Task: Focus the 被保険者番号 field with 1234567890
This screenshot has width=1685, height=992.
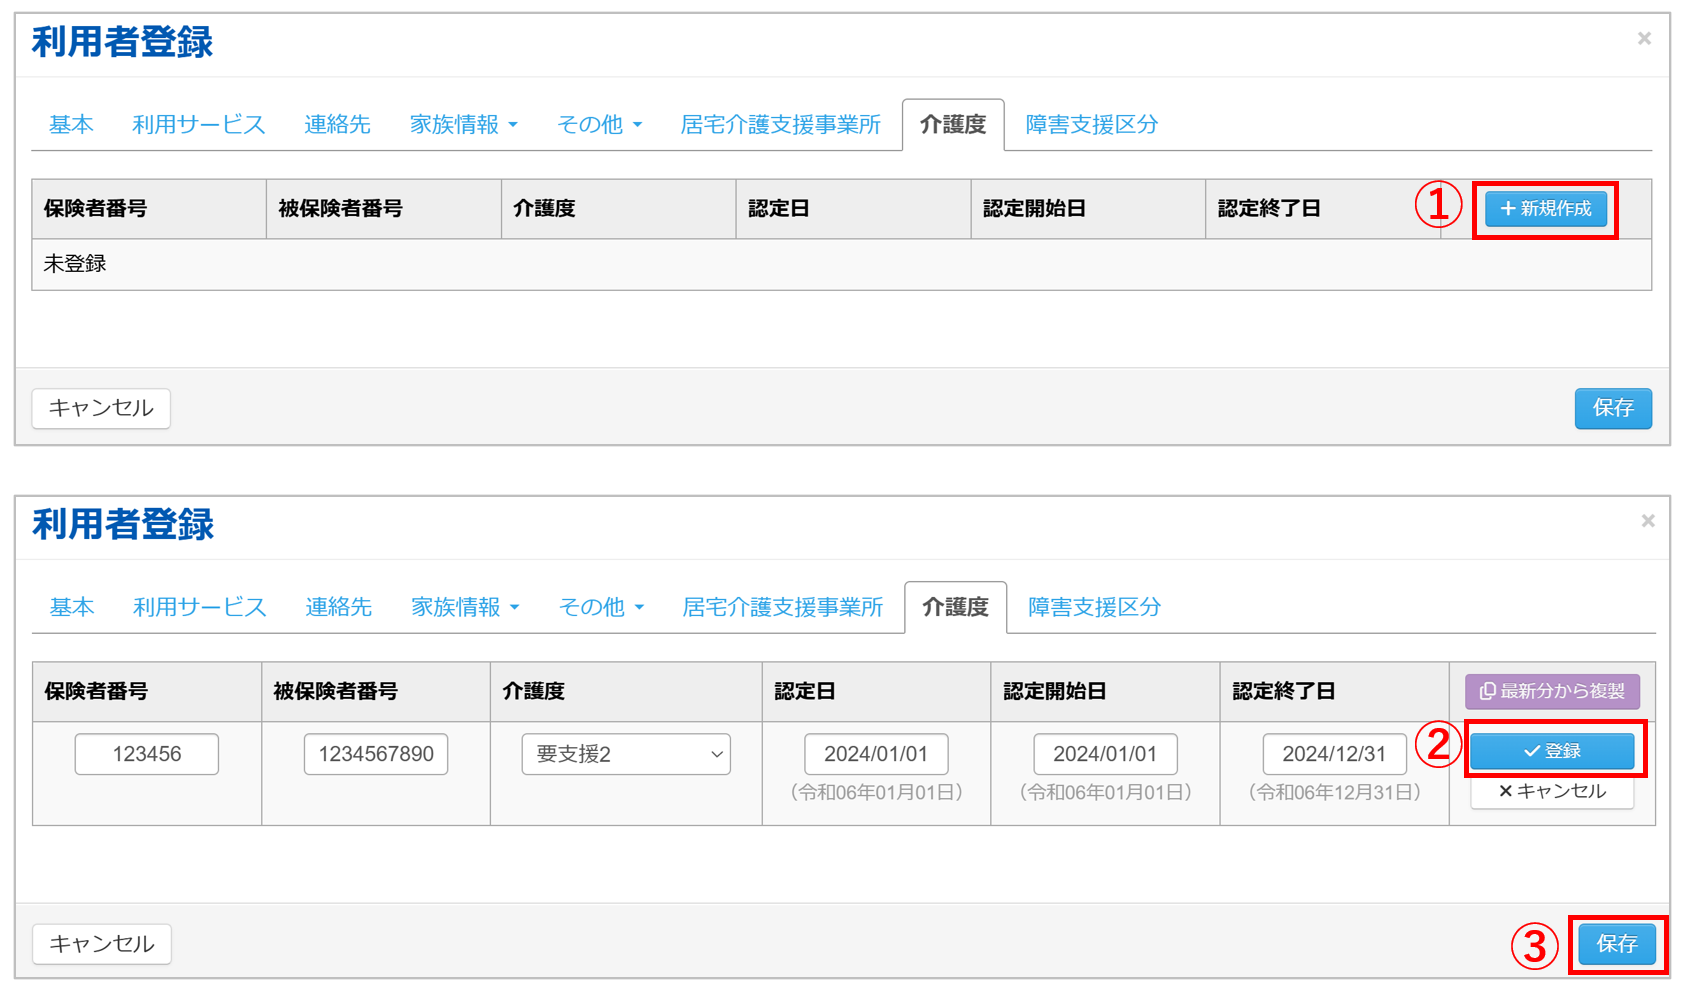Action: pos(376,754)
